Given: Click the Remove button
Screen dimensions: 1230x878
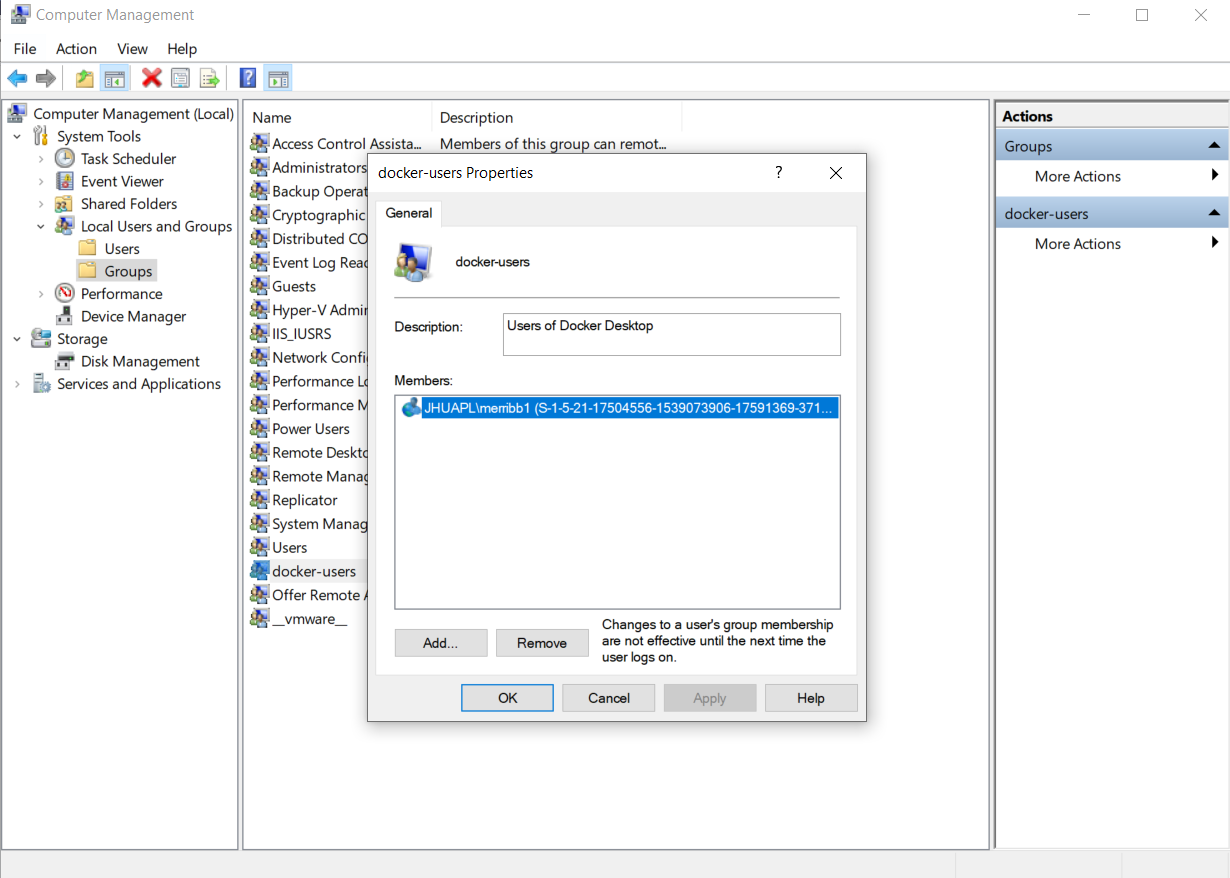Looking at the screenshot, I should pos(542,643).
